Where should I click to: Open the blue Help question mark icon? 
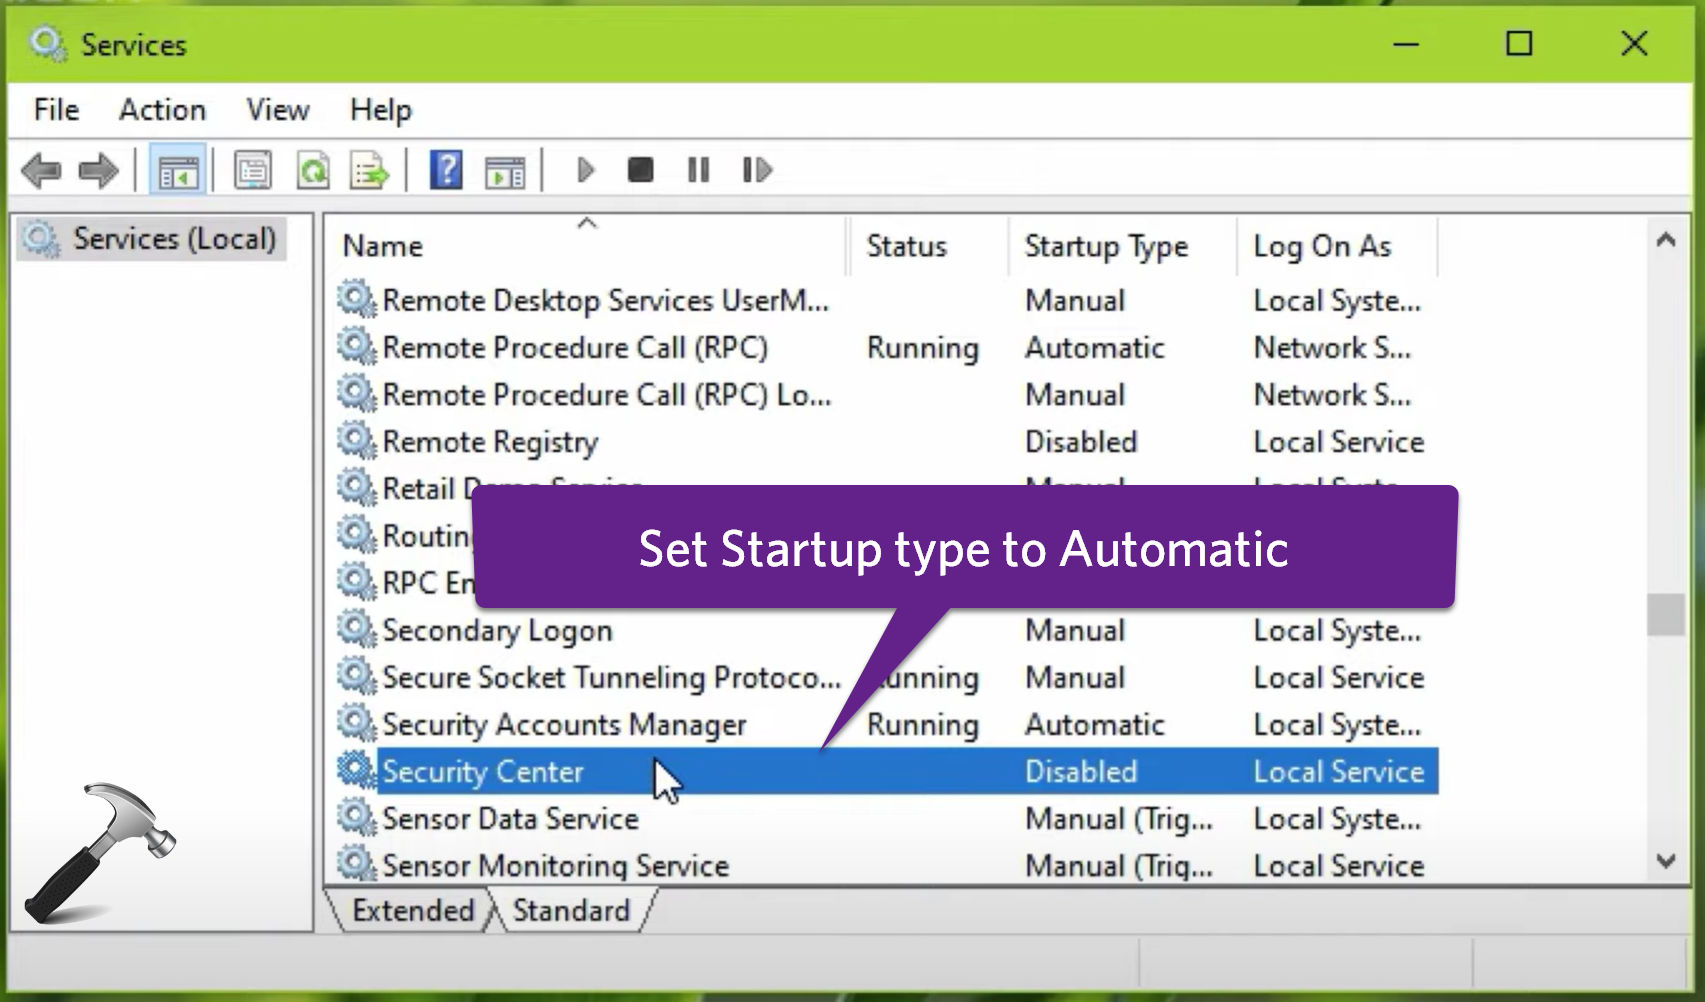(x=446, y=170)
